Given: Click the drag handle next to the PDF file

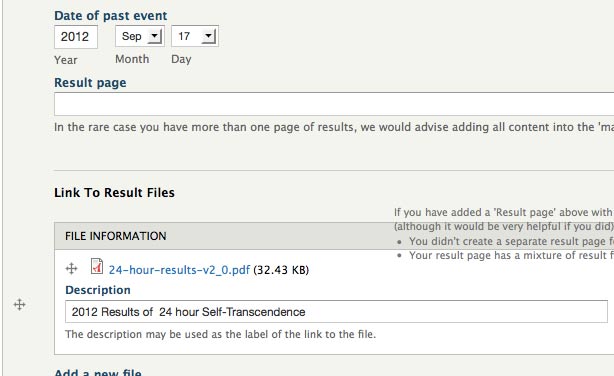Looking at the screenshot, I should pos(71,269).
